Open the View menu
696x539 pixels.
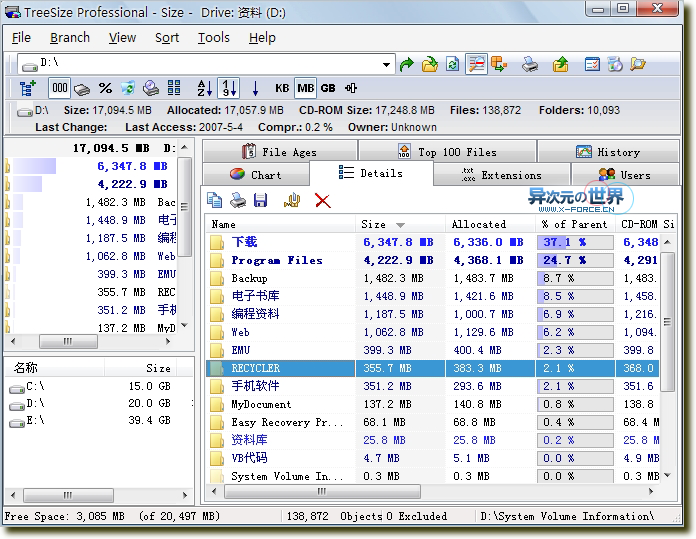[x=123, y=38]
